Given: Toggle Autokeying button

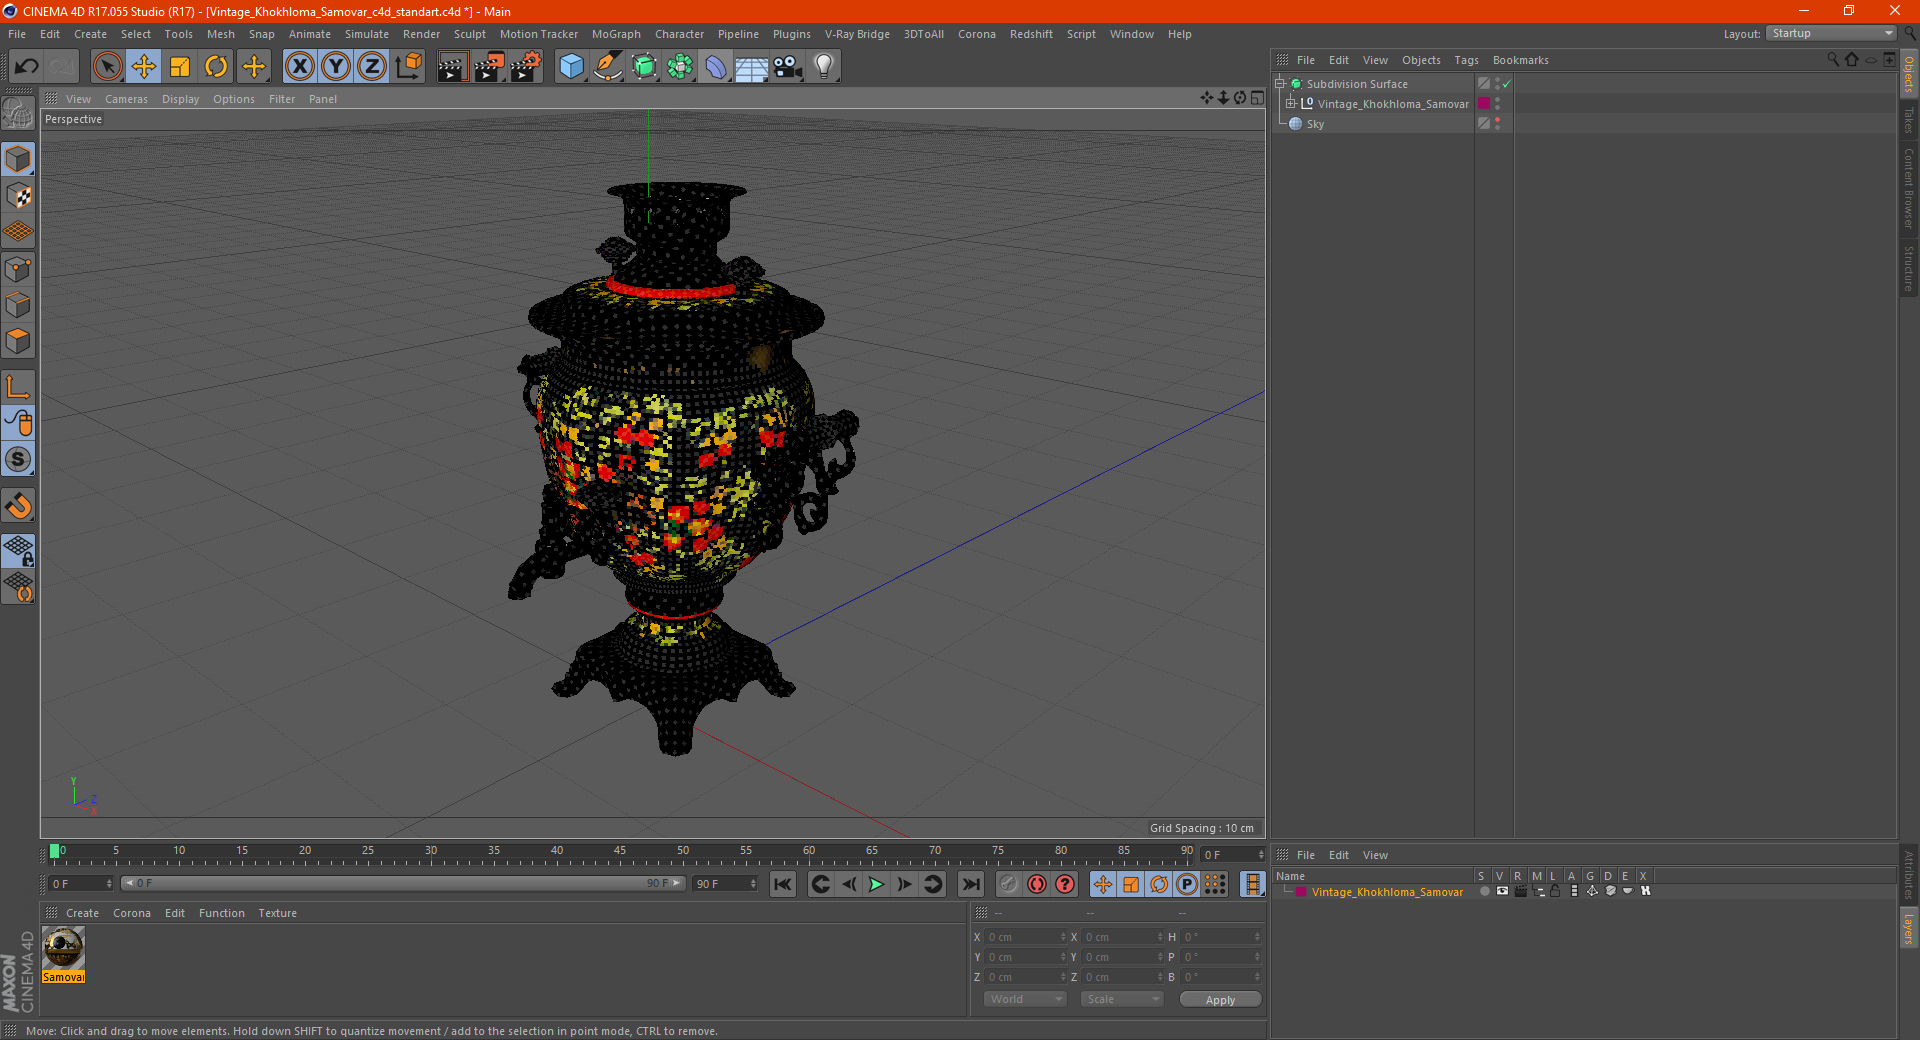Looking at the screenshot, I should [1037, 884].
